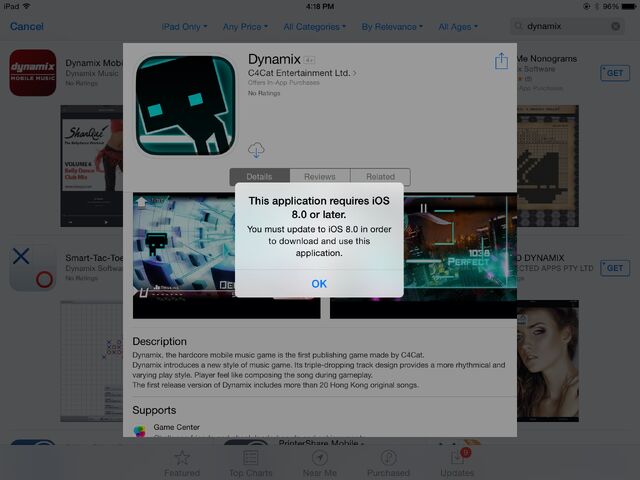Open the Updates tab with badge

457,464
